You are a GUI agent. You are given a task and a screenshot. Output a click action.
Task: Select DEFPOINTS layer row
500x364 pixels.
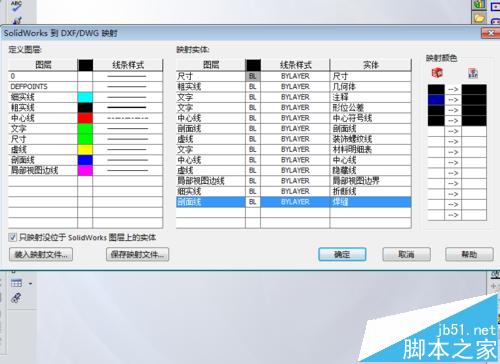click(43, 87)
